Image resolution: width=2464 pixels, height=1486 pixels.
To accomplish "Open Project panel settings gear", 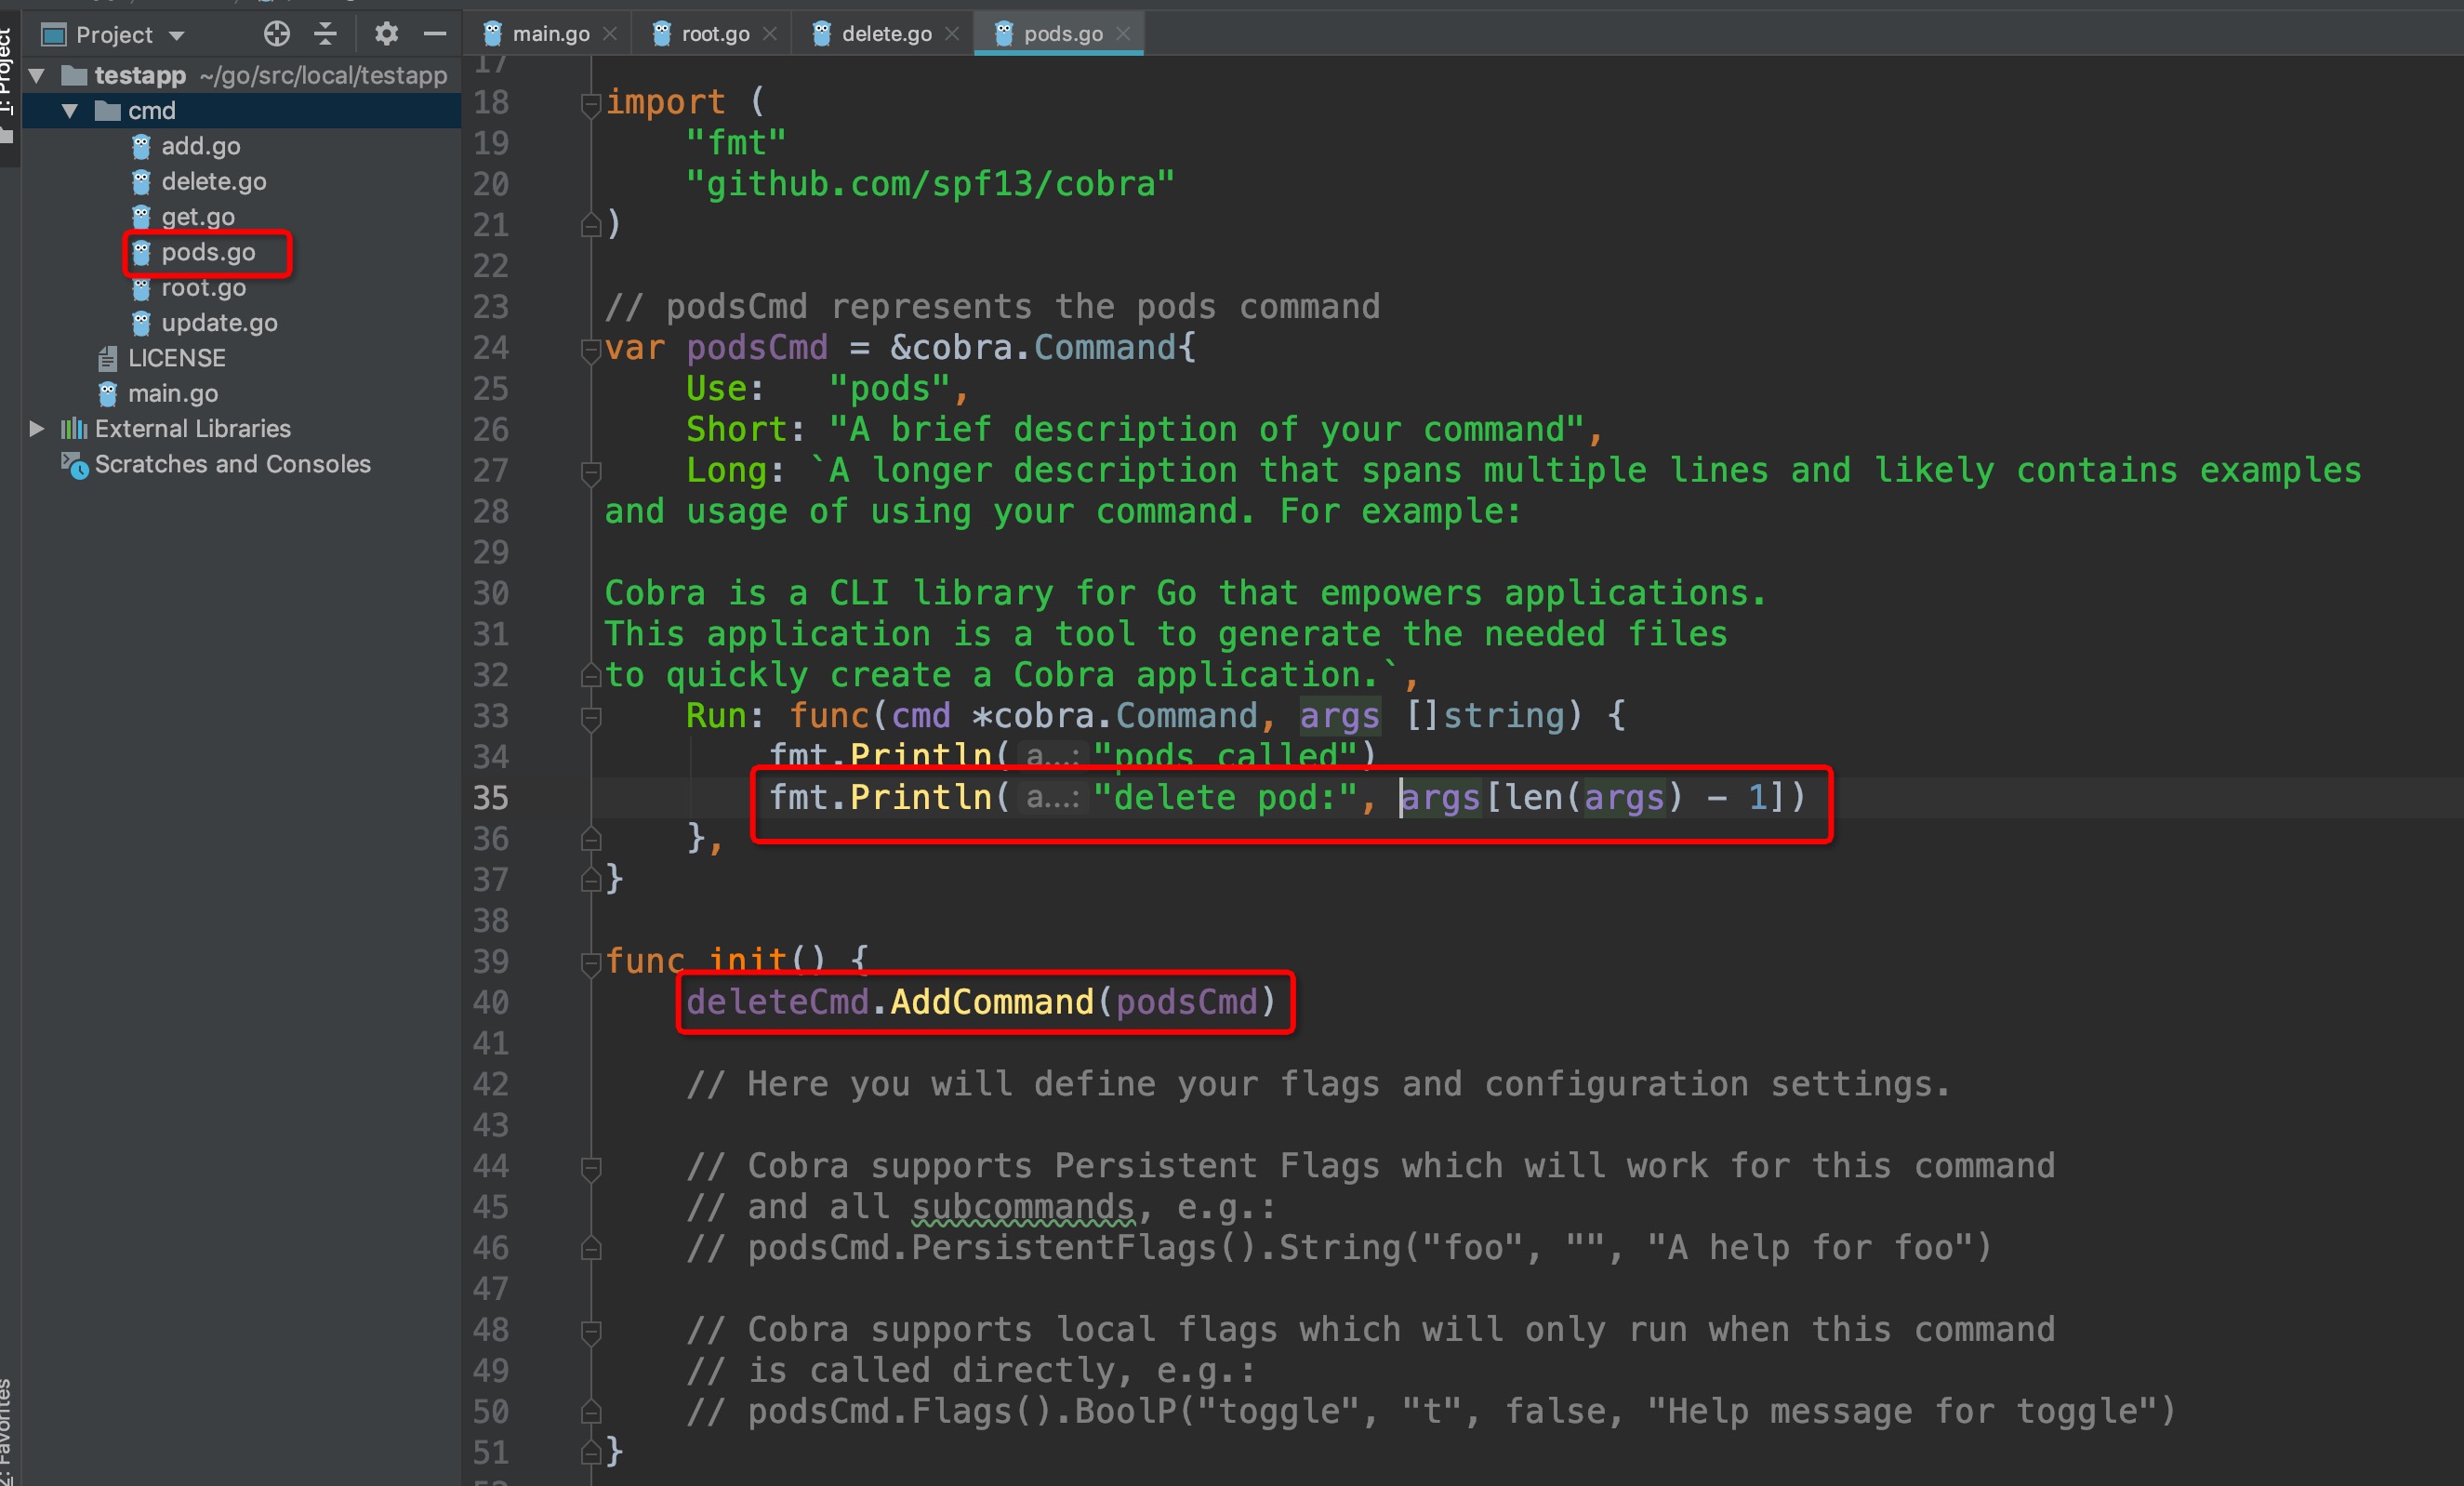I will [386, 34].
